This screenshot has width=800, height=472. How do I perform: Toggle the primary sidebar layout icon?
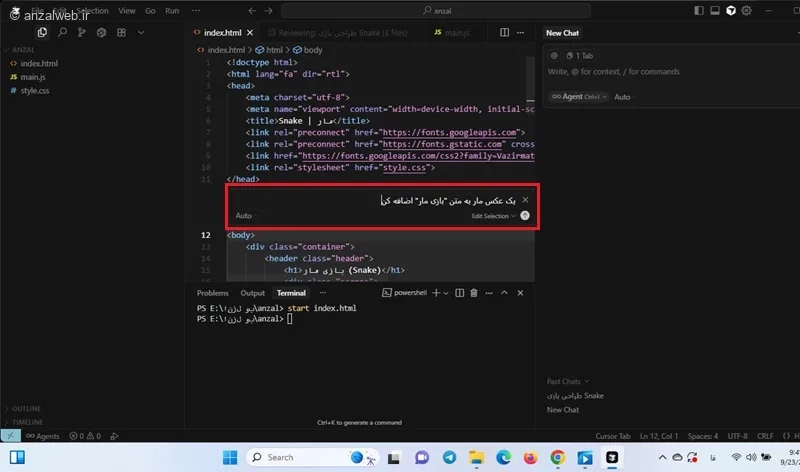699,10
